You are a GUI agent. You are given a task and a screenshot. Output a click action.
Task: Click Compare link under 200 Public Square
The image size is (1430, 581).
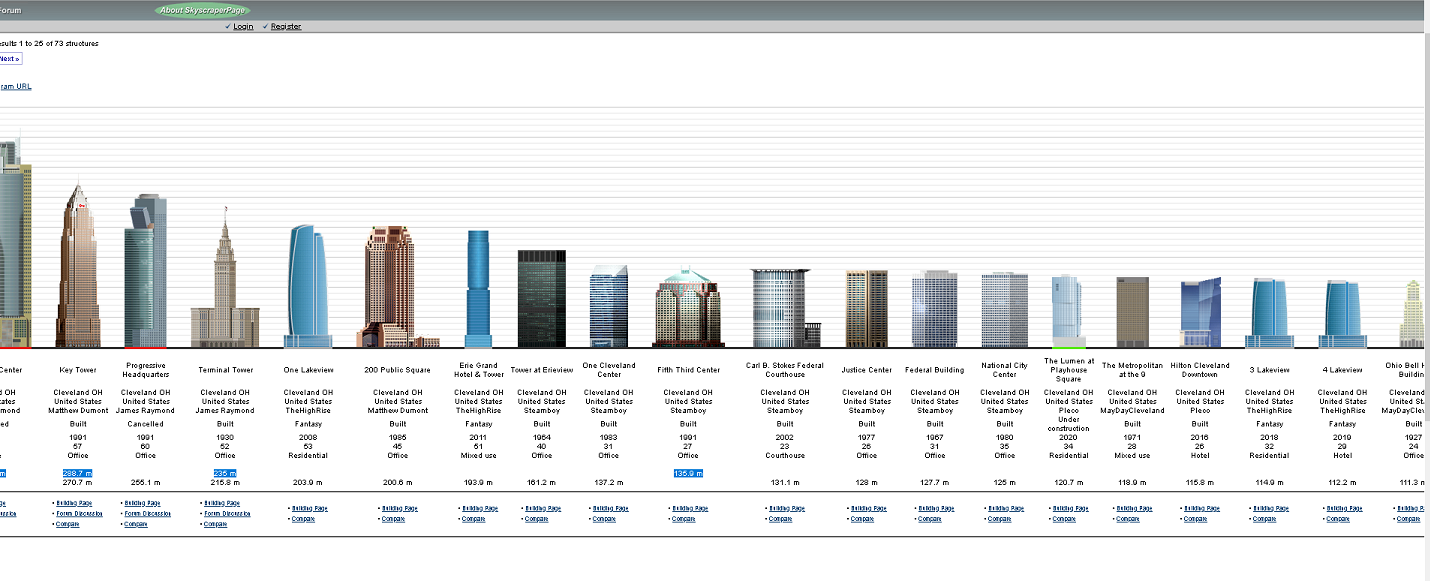(393, 519)
